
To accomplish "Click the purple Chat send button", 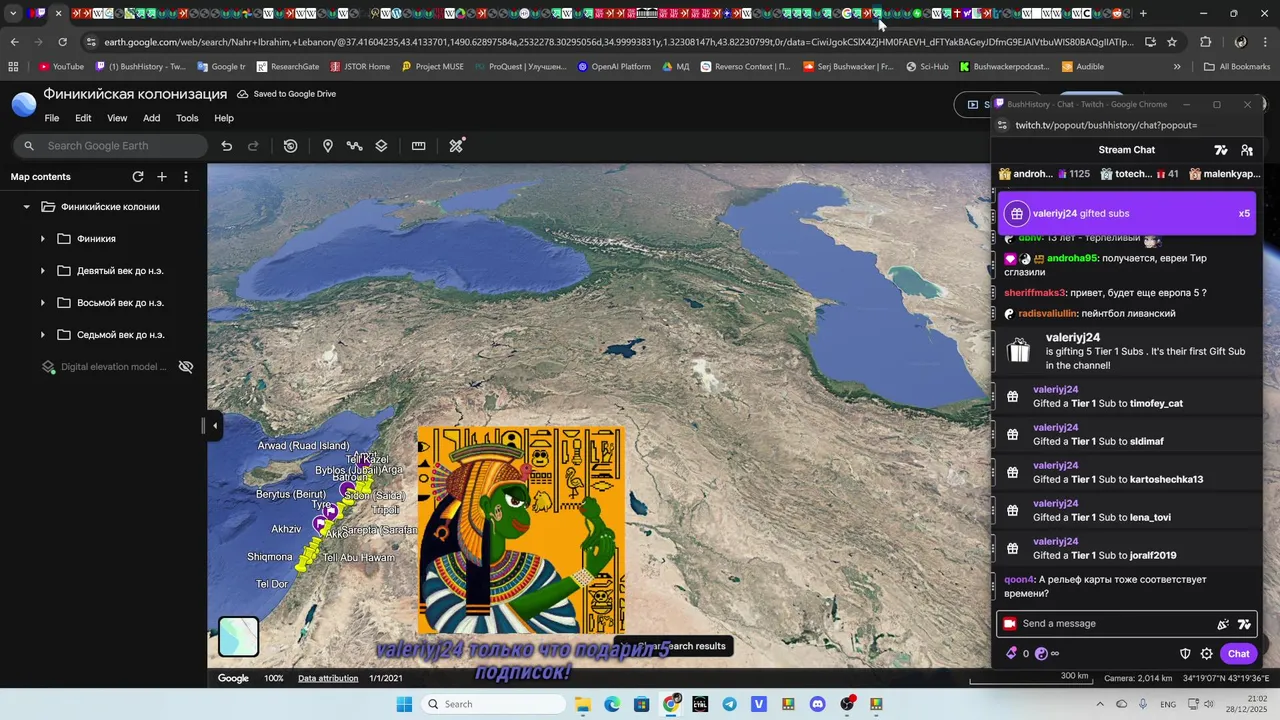I will pos(1238,654).
